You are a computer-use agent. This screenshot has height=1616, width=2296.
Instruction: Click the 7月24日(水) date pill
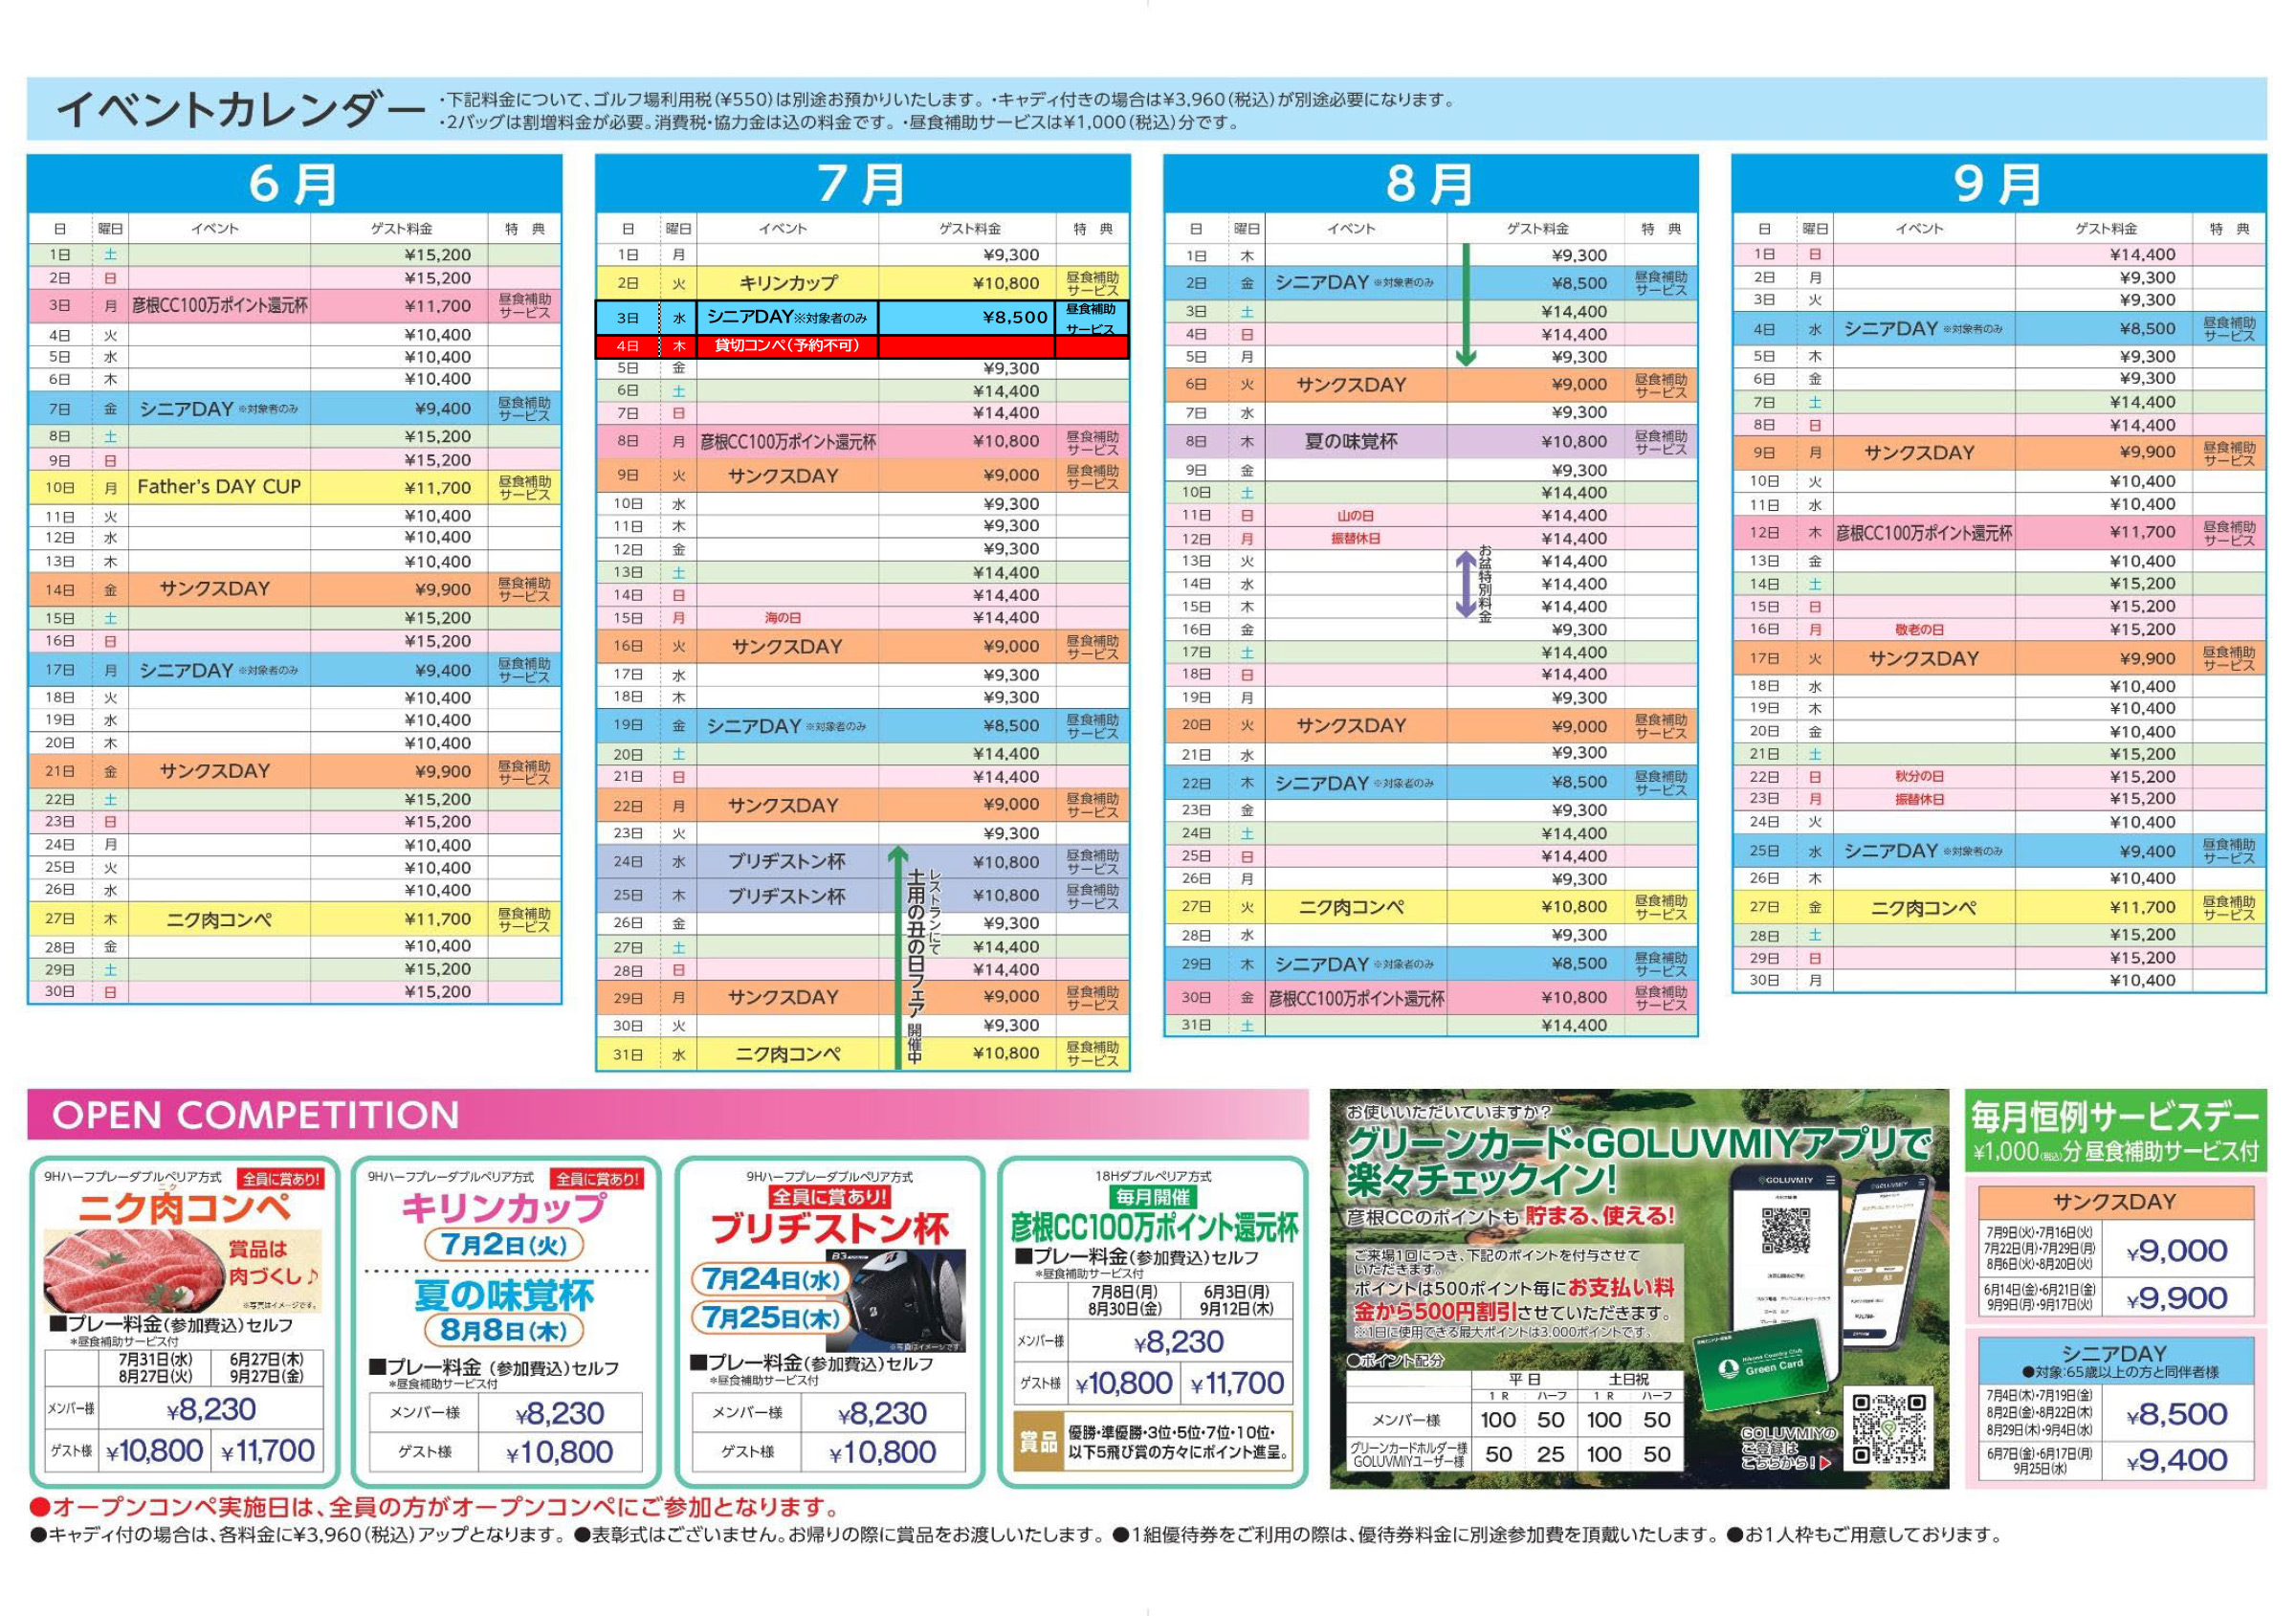(x=770, y=1279)
